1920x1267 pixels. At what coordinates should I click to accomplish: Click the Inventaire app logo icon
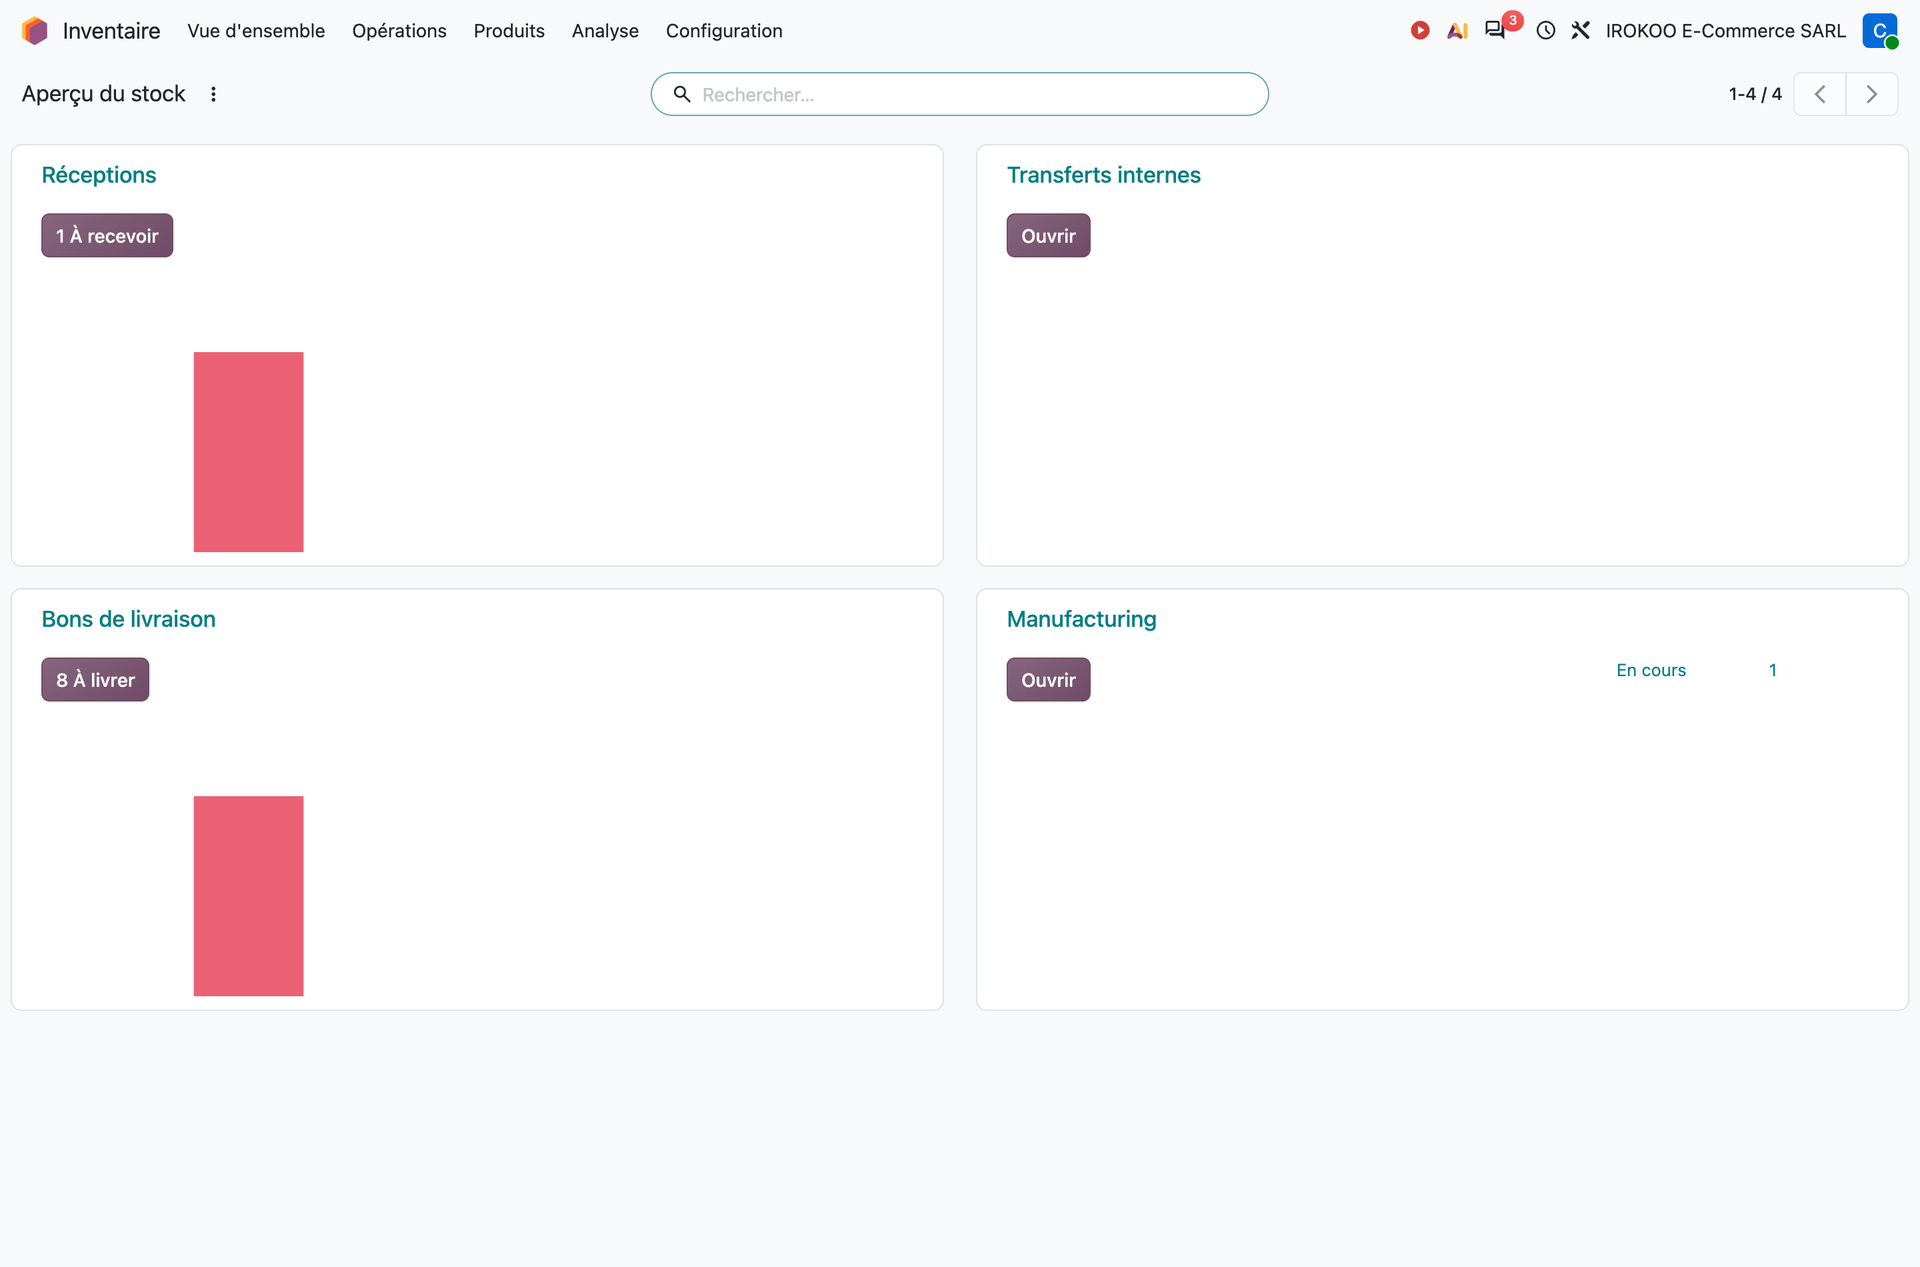[x=35, y=31]
